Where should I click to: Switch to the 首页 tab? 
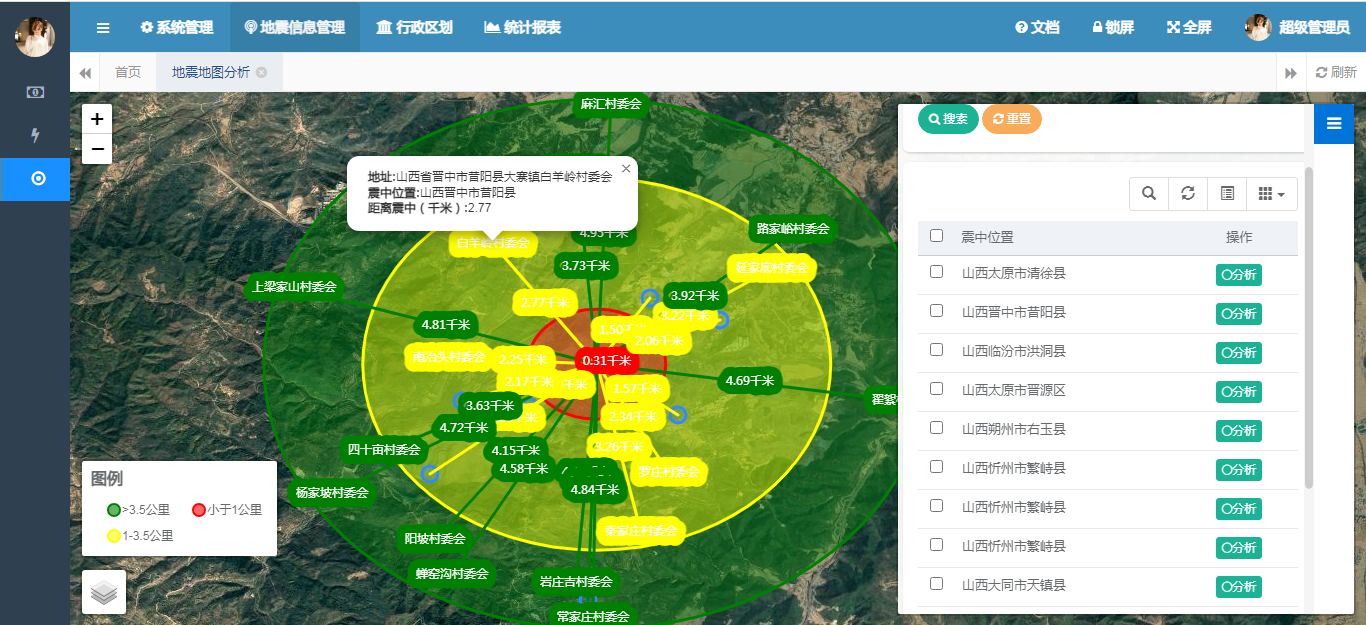(128, 72)
